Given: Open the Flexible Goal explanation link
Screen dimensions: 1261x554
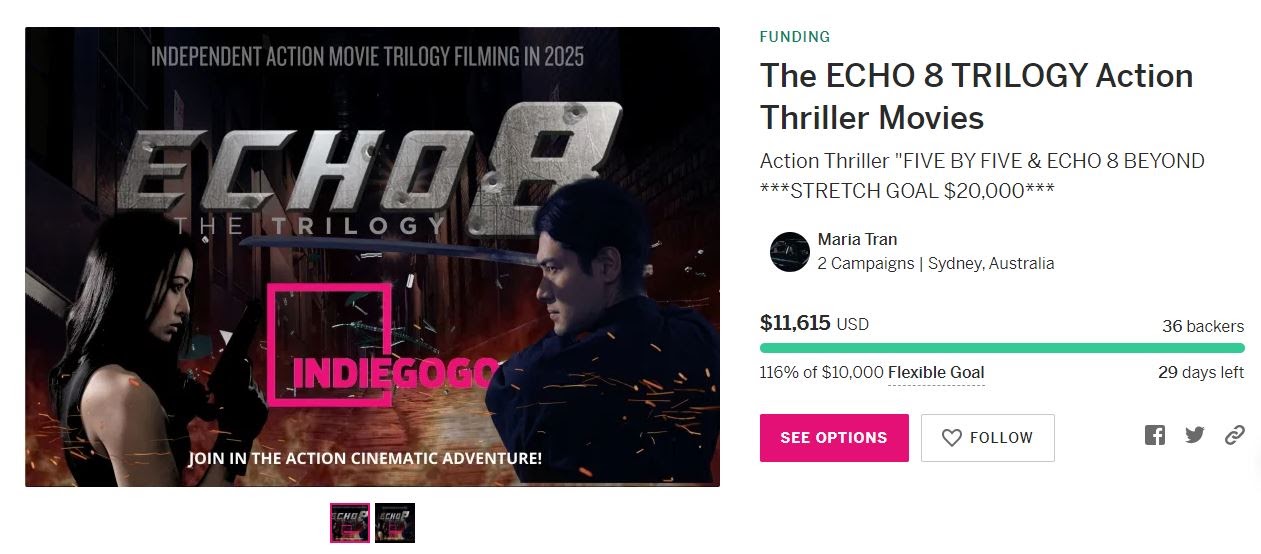Looking at the screenshot, I should (x=936, y=373).
